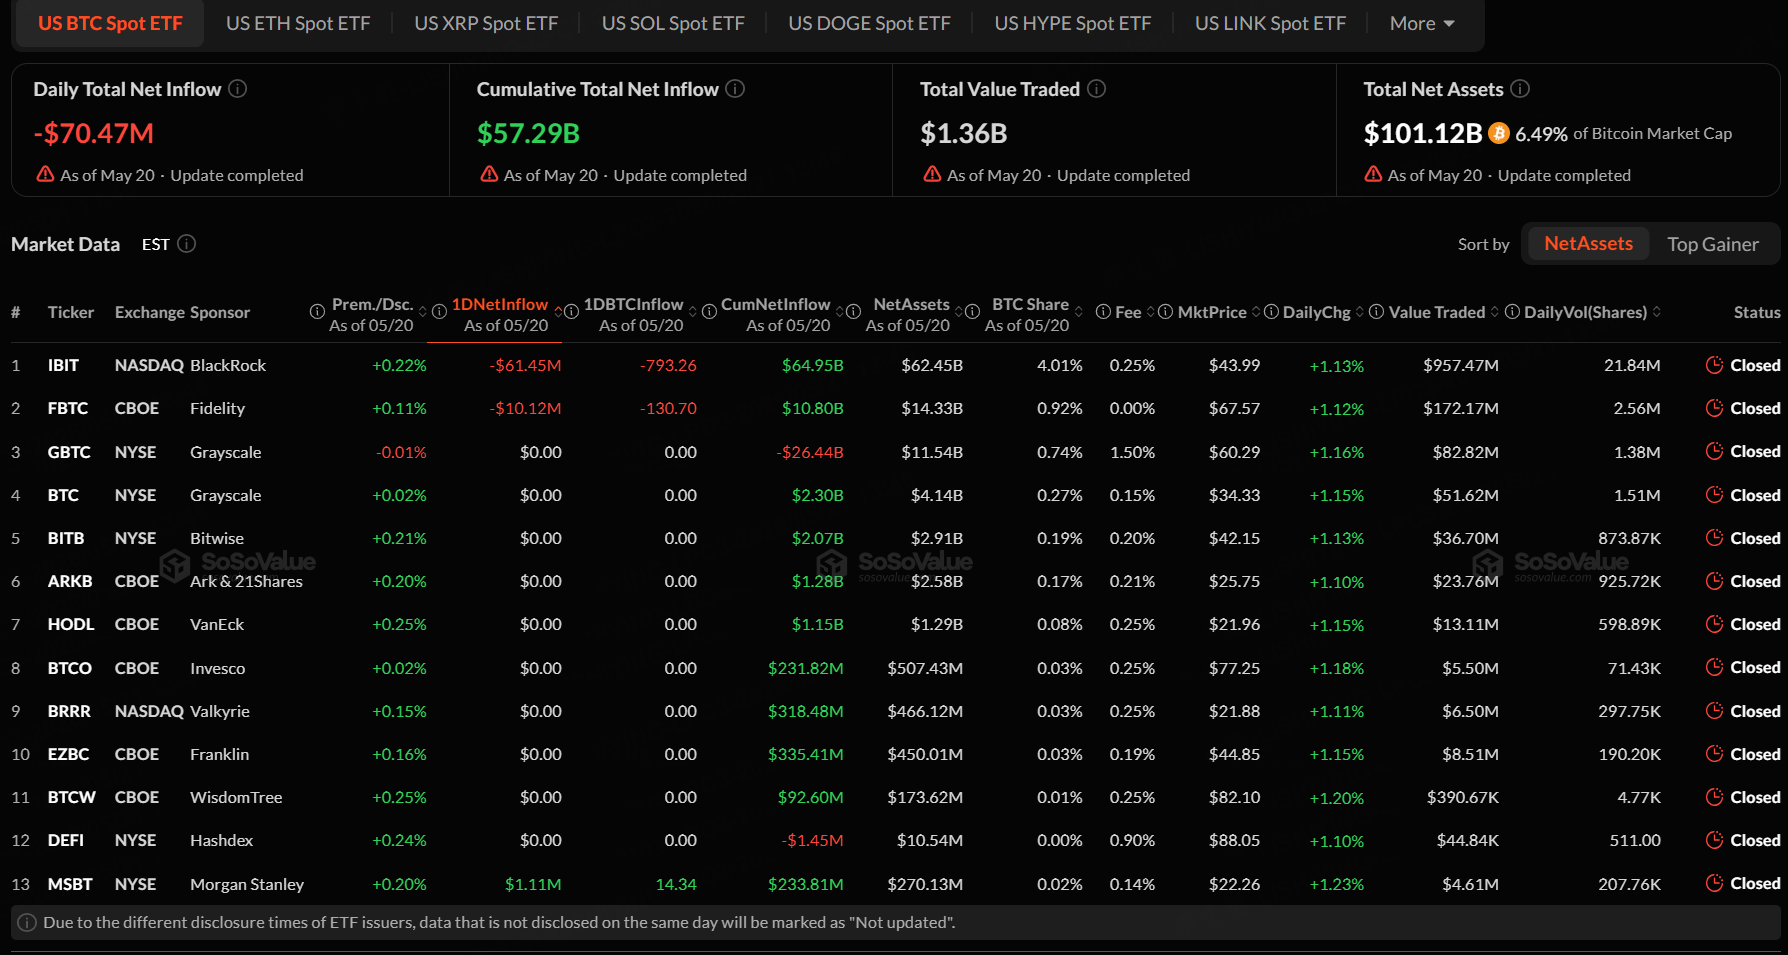Open the HODL ticker row

[x=895, y=624]
